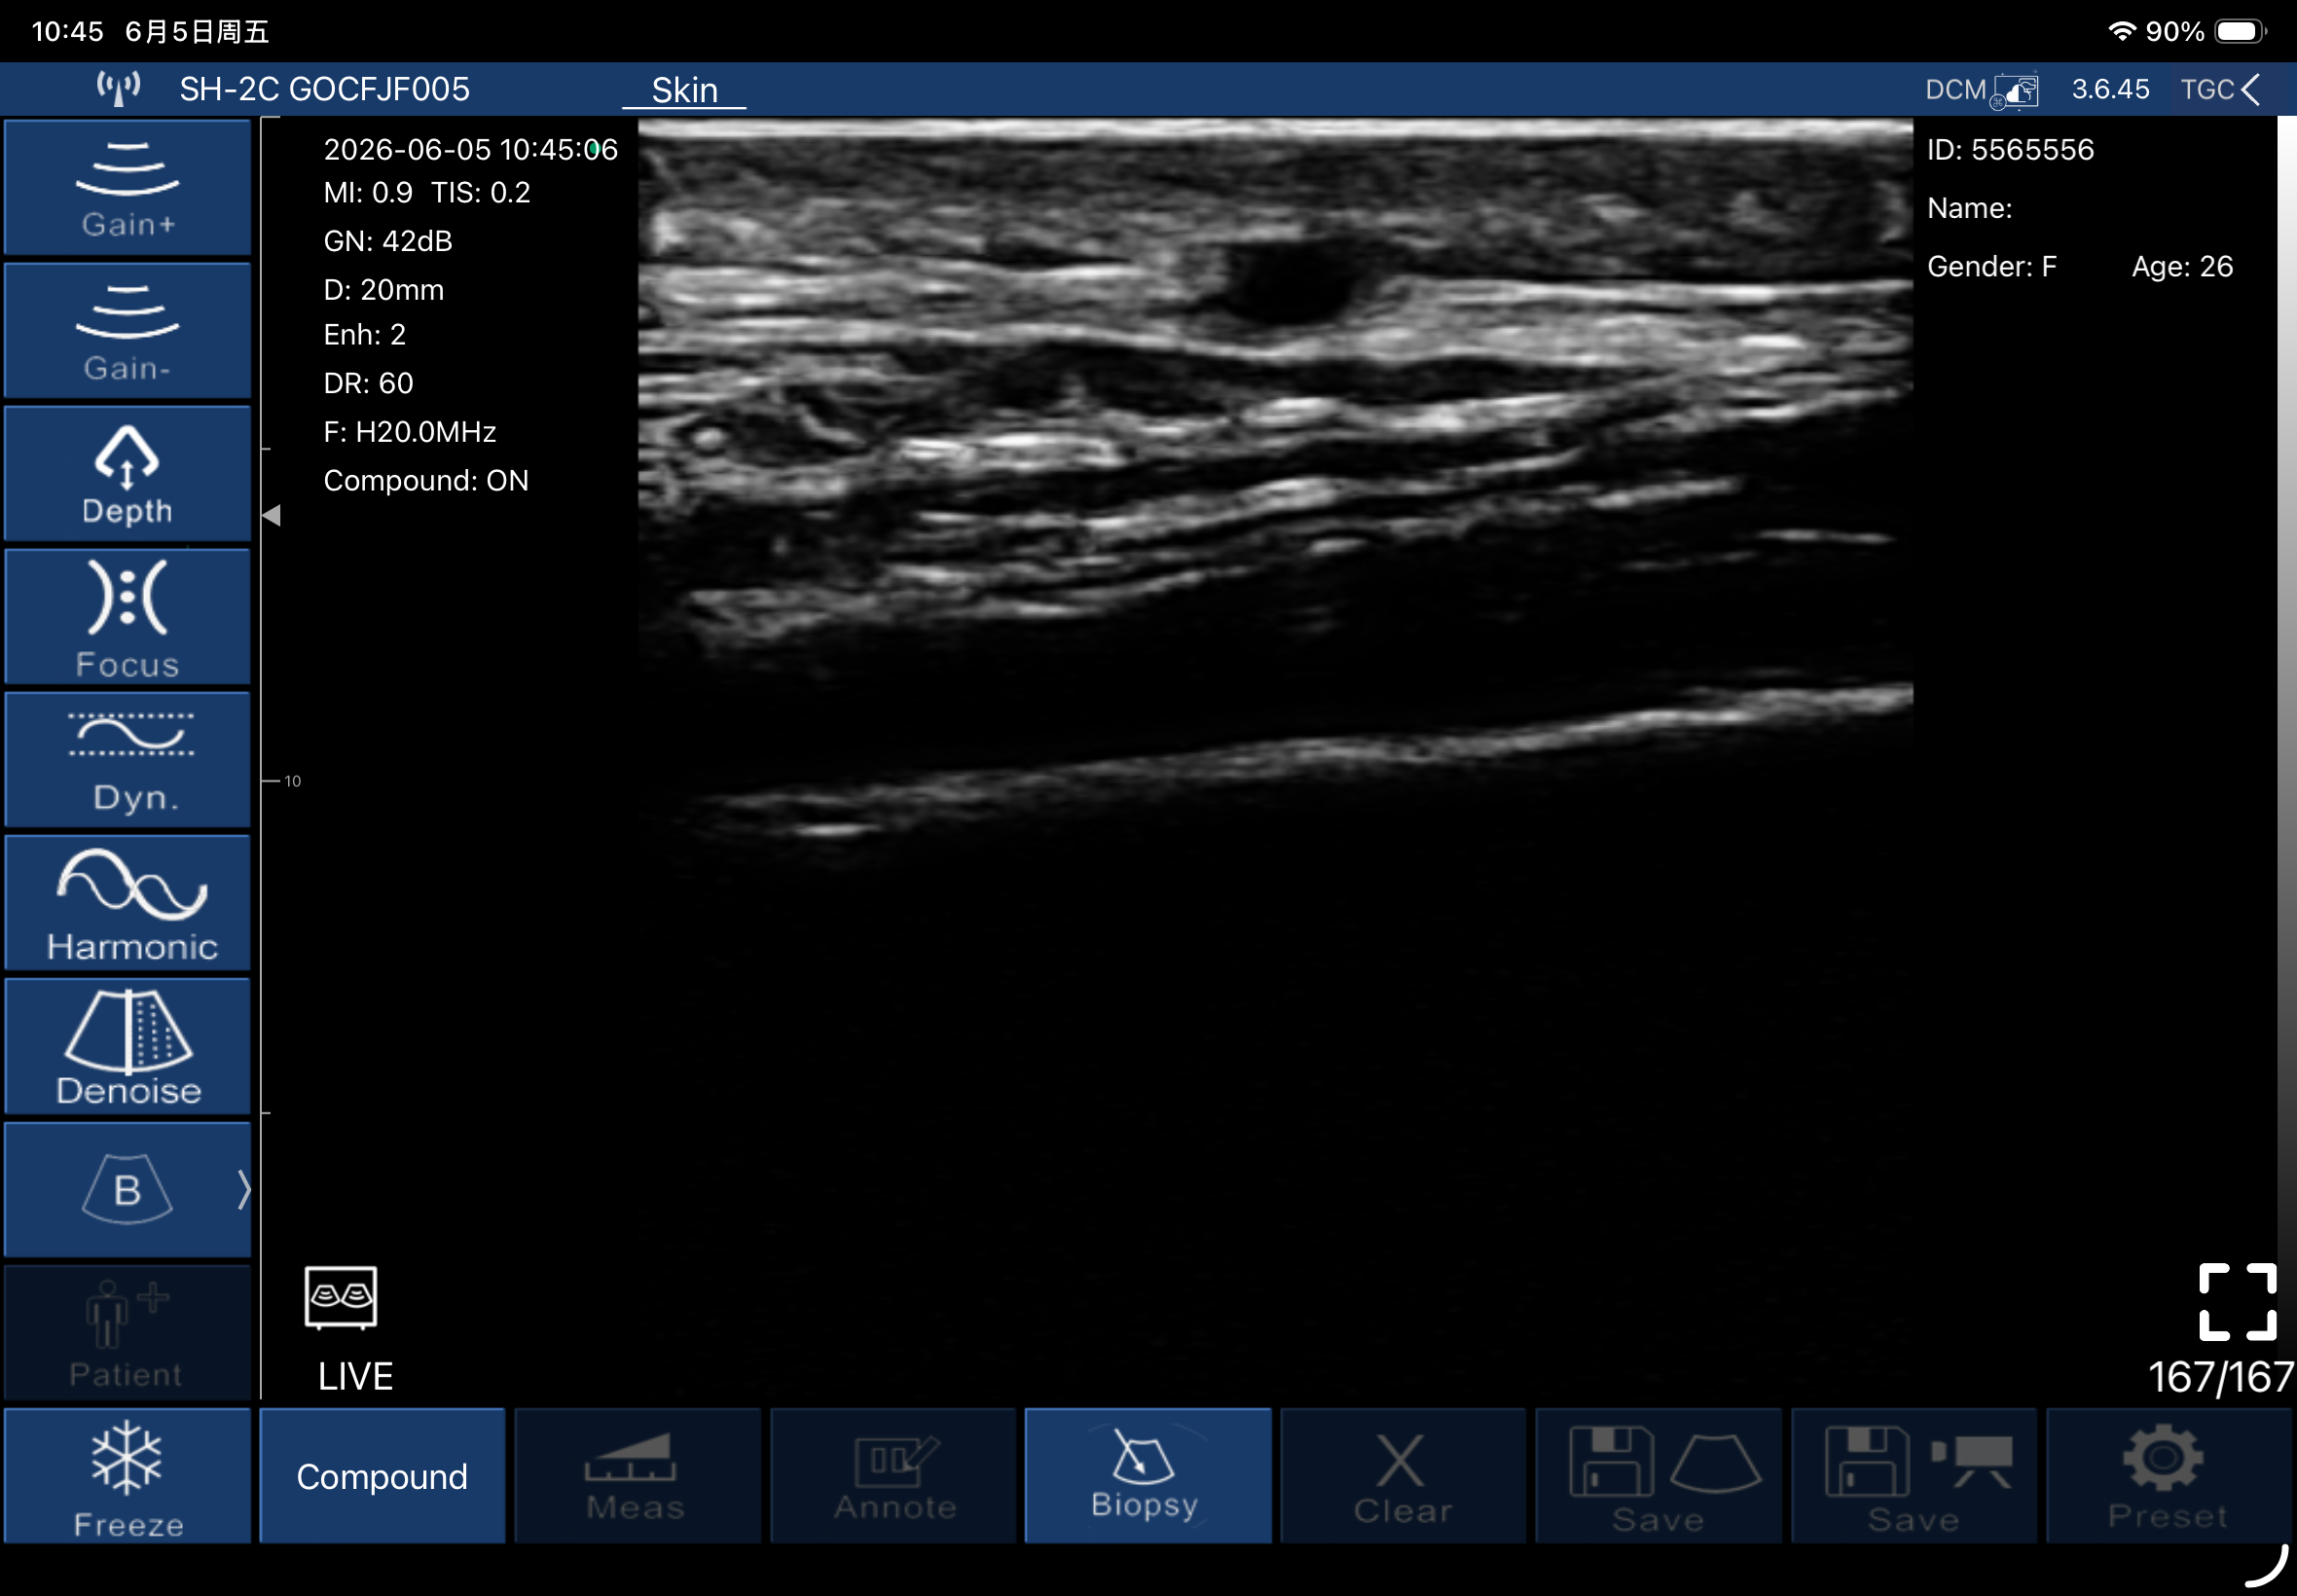Decrease gain with the Gain- button
This screenshot has width=2297, height=1596.
127,331
